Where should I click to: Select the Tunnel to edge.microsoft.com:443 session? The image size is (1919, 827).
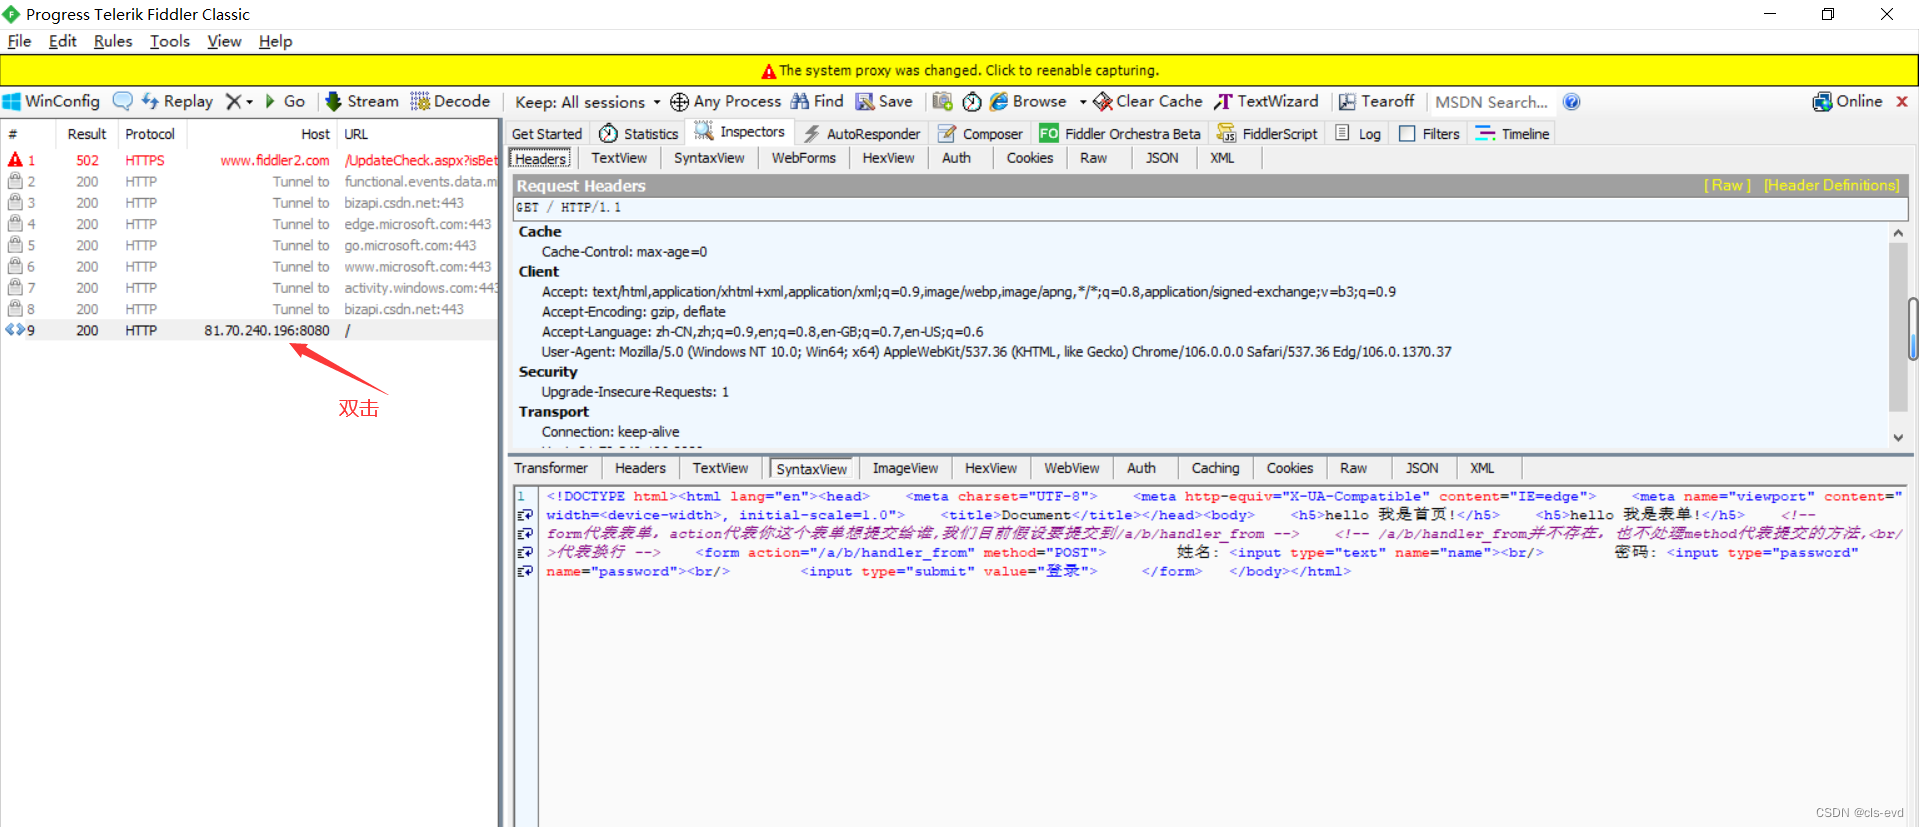pos(250,224)
